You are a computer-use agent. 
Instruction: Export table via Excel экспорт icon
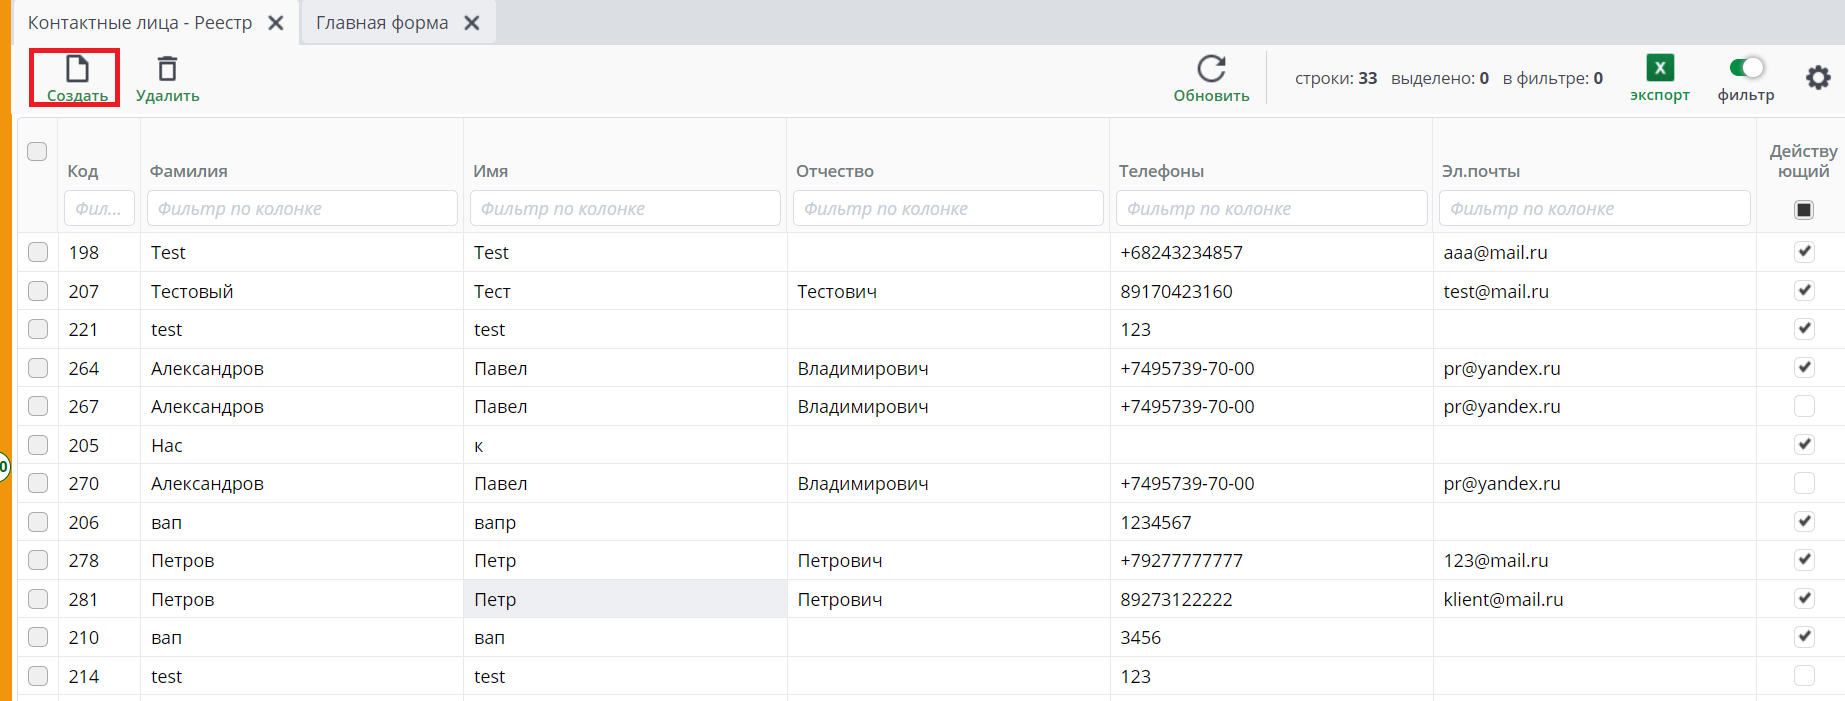[x=1659, y=68]
